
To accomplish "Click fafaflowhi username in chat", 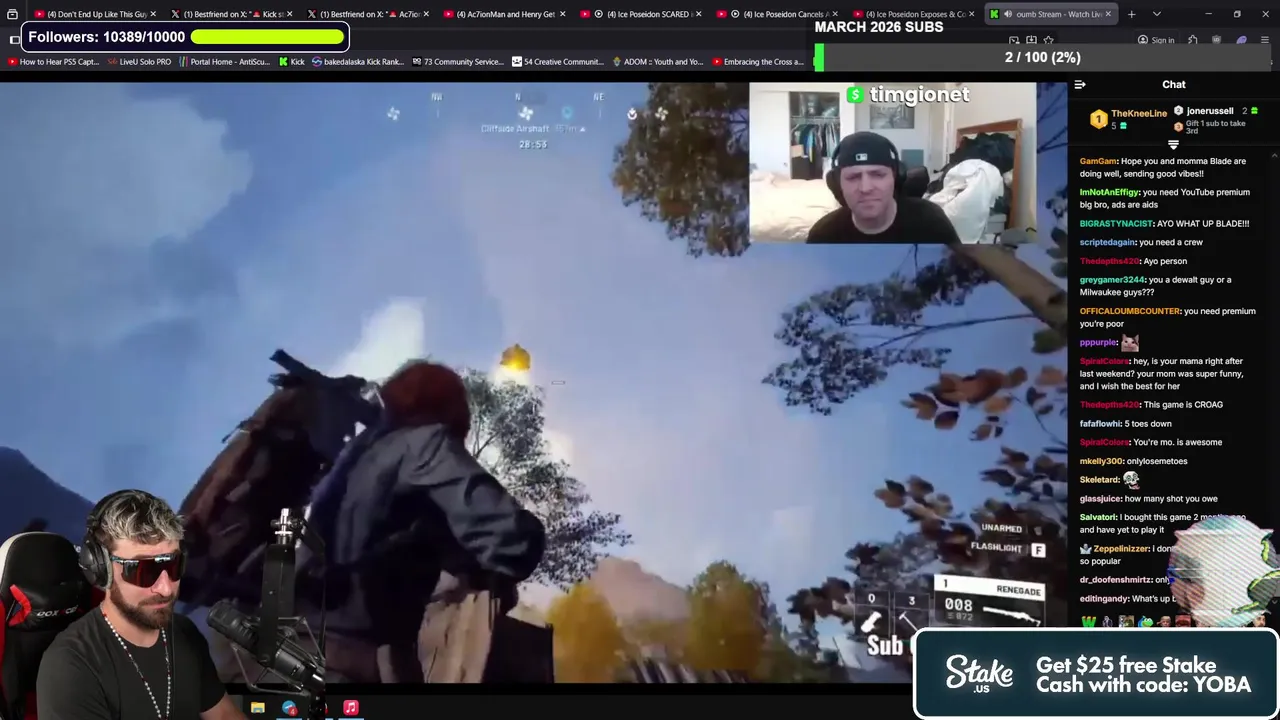I will (x=1100, y=424).
